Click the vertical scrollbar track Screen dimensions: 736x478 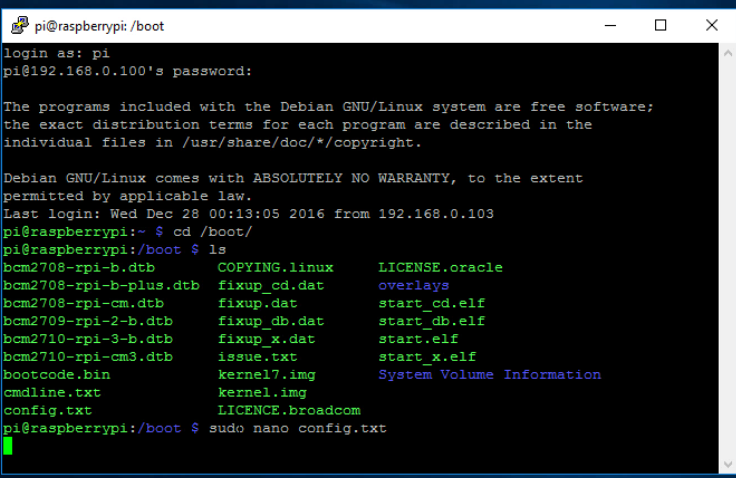(727, 250)
